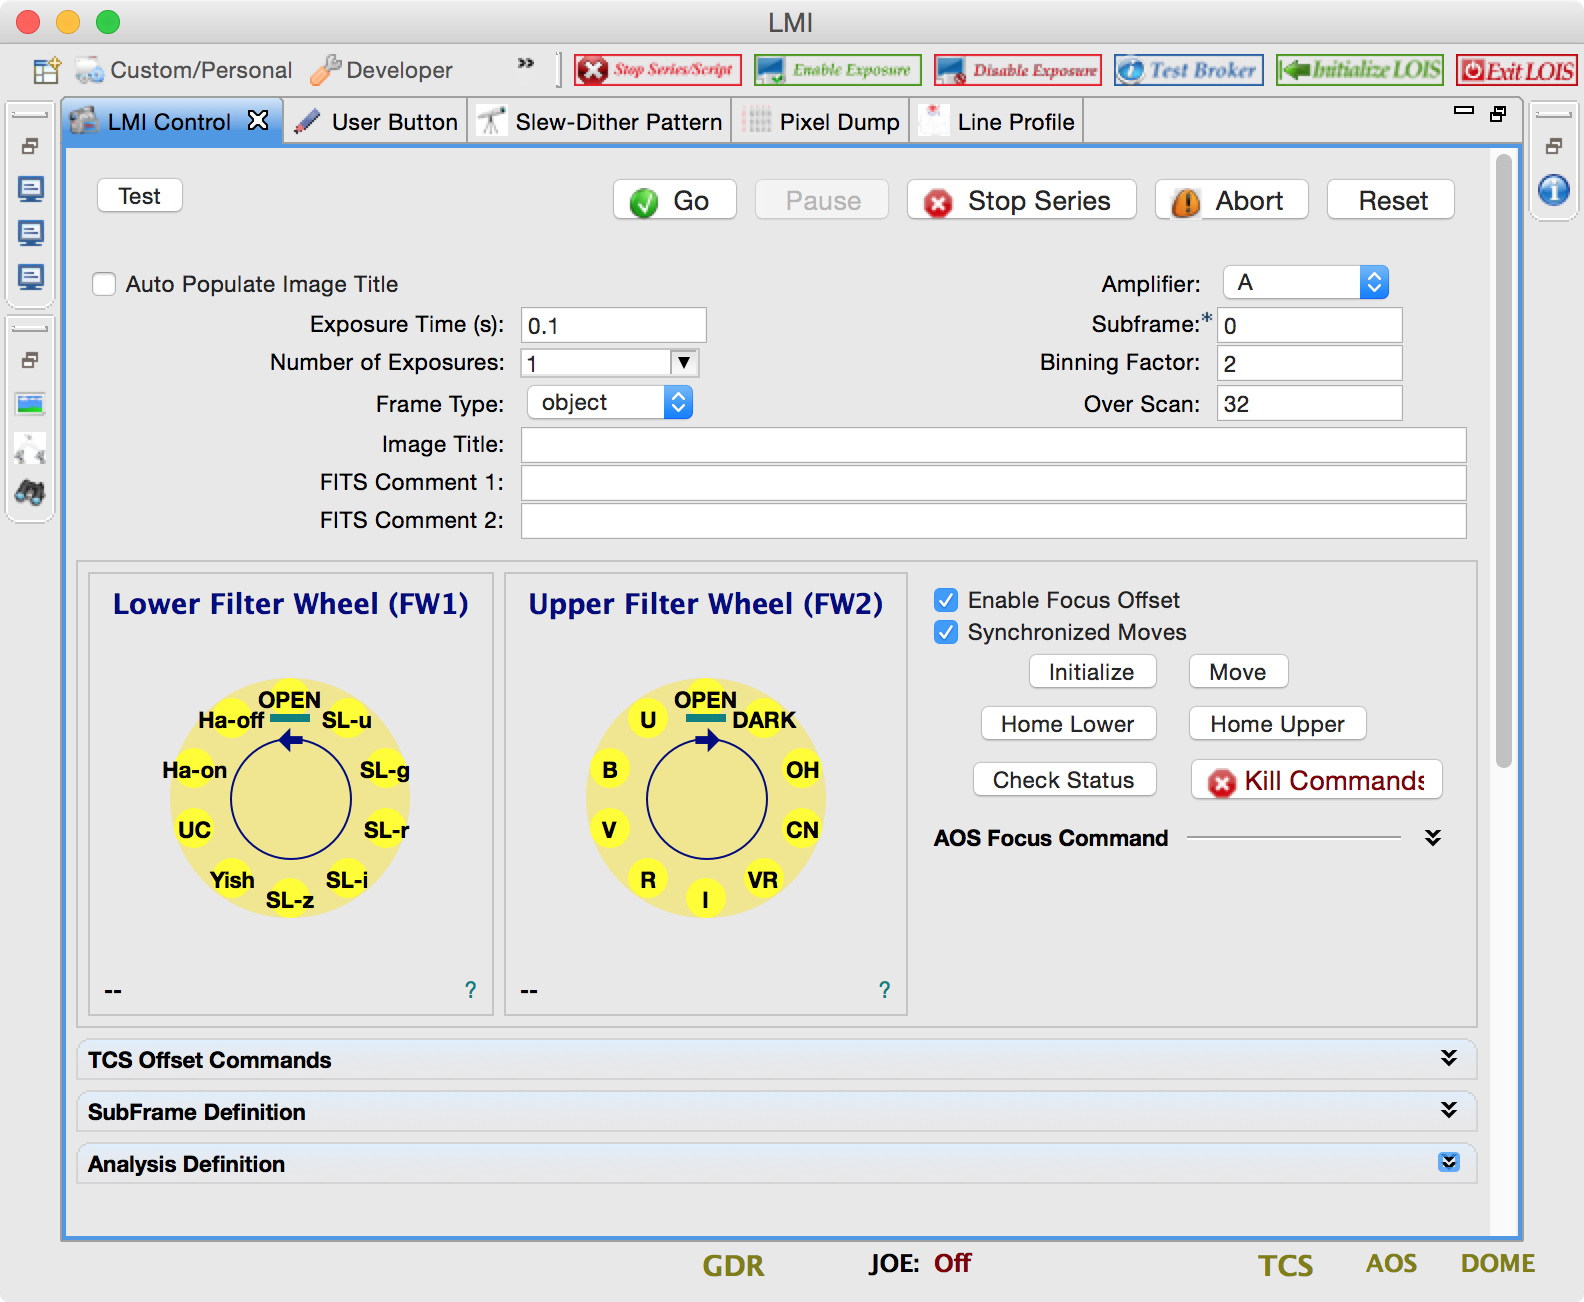Open the Frame Type dropdown

609,403
